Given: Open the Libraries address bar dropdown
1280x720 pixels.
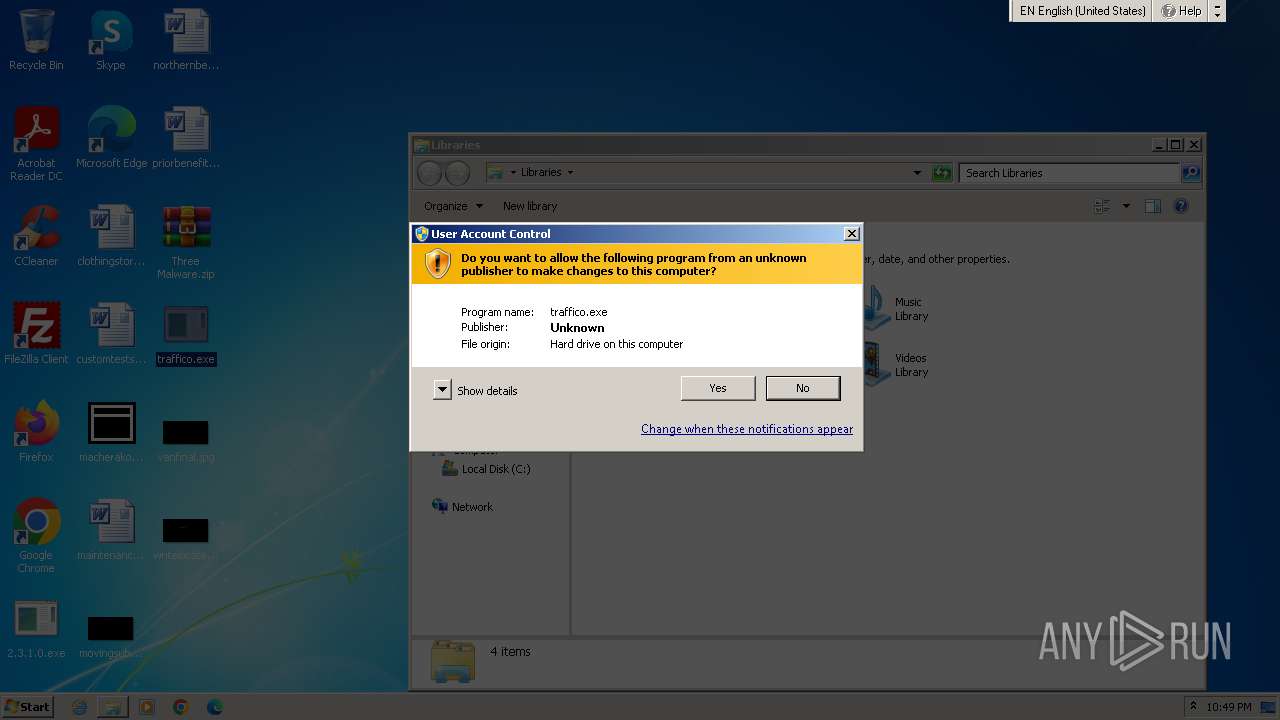Looking at the screenshot, I should point(917,173).
